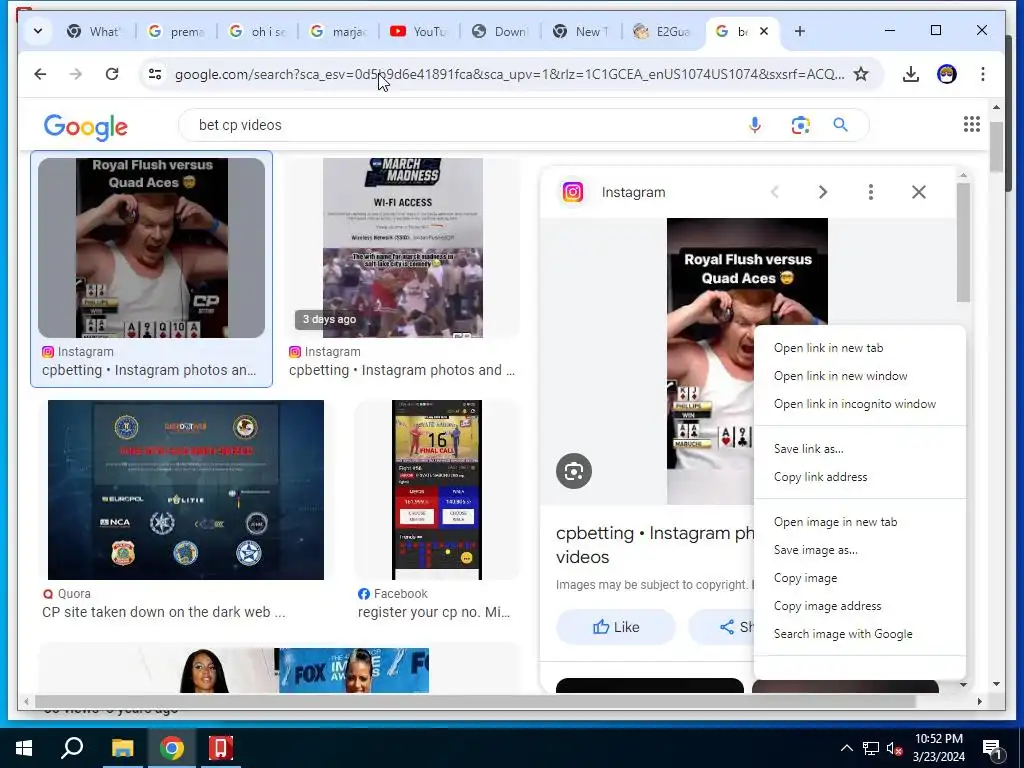1024x768 pixels.
Task: Open preview panel more options dots
Action: [x=871, y=192]
